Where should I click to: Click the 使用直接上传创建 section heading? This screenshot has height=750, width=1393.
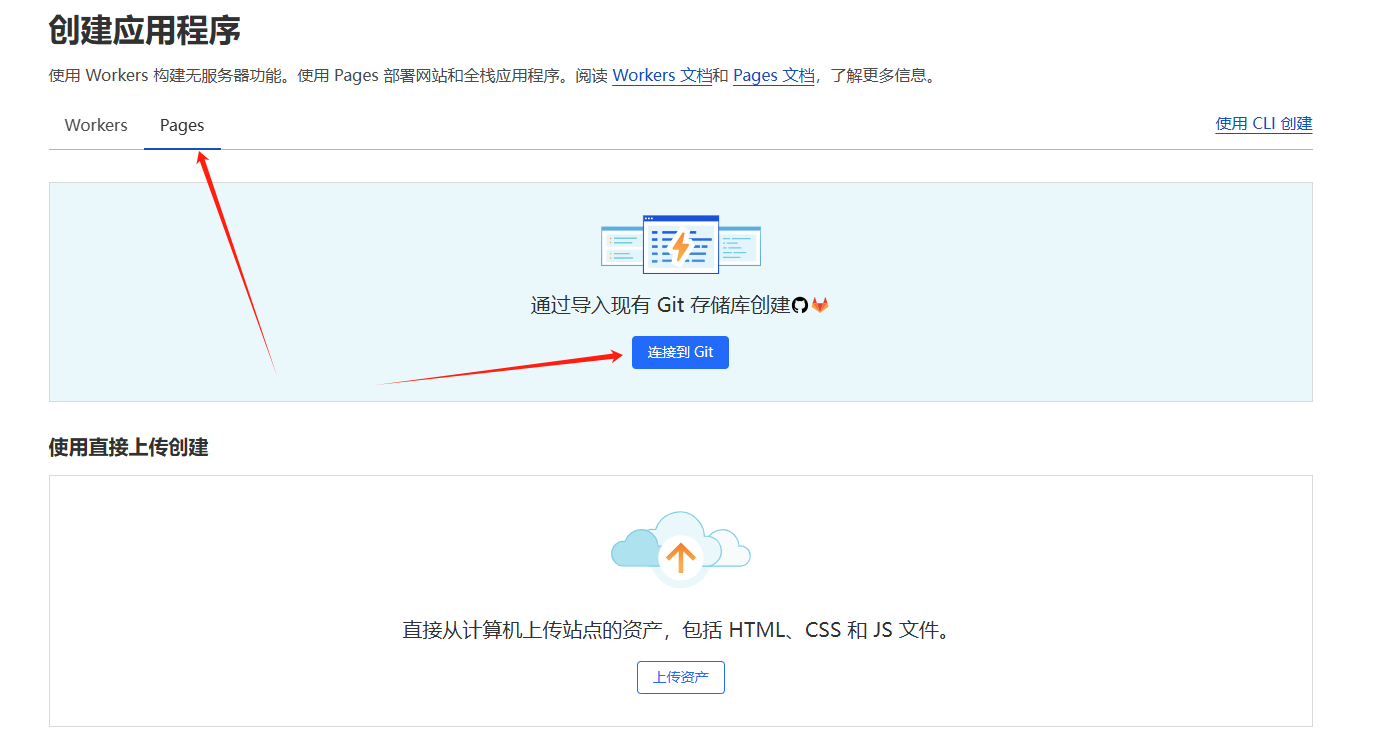(128, 447)
